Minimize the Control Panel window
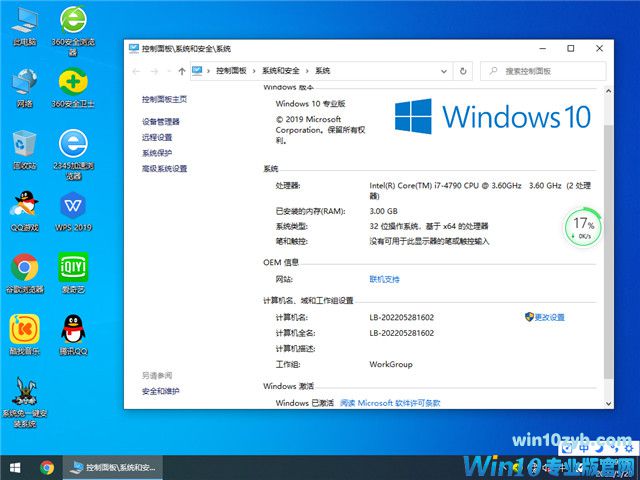This screenshot has width=640, height=480. (542, 49)
